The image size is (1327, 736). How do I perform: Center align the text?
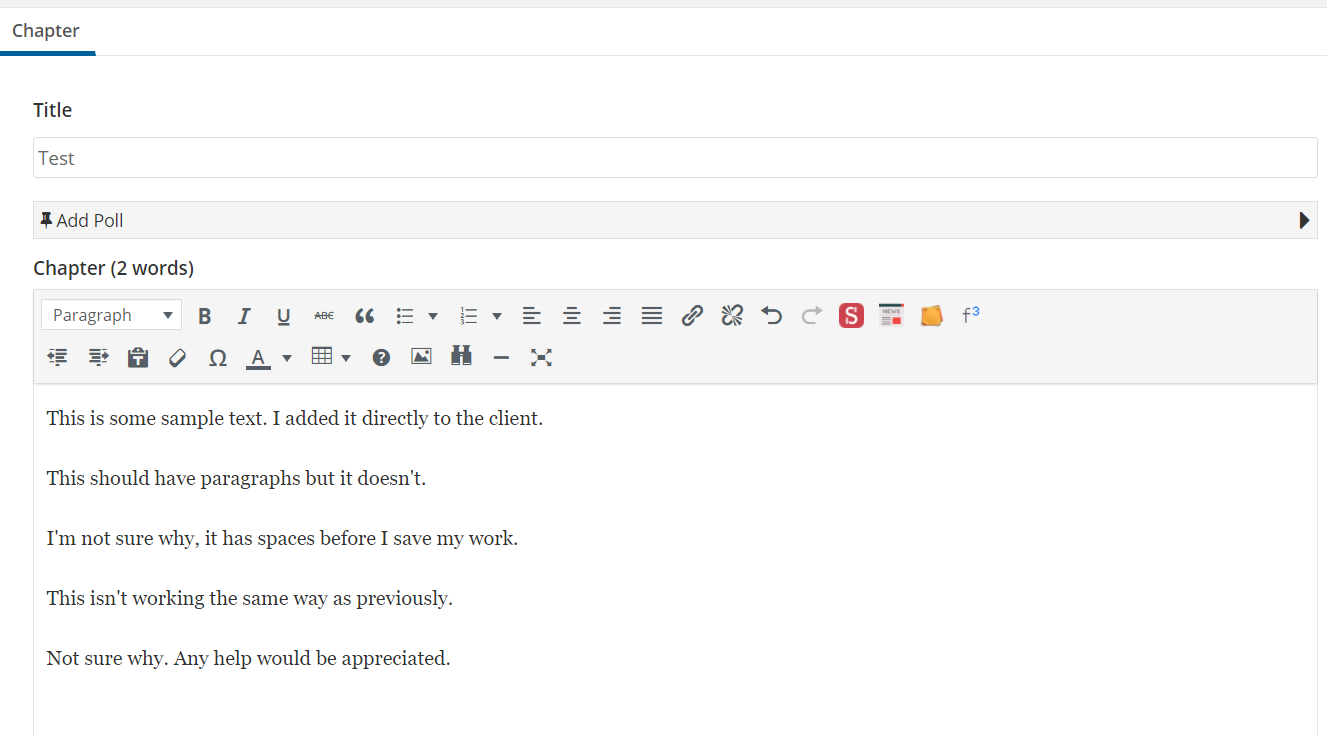572,316
